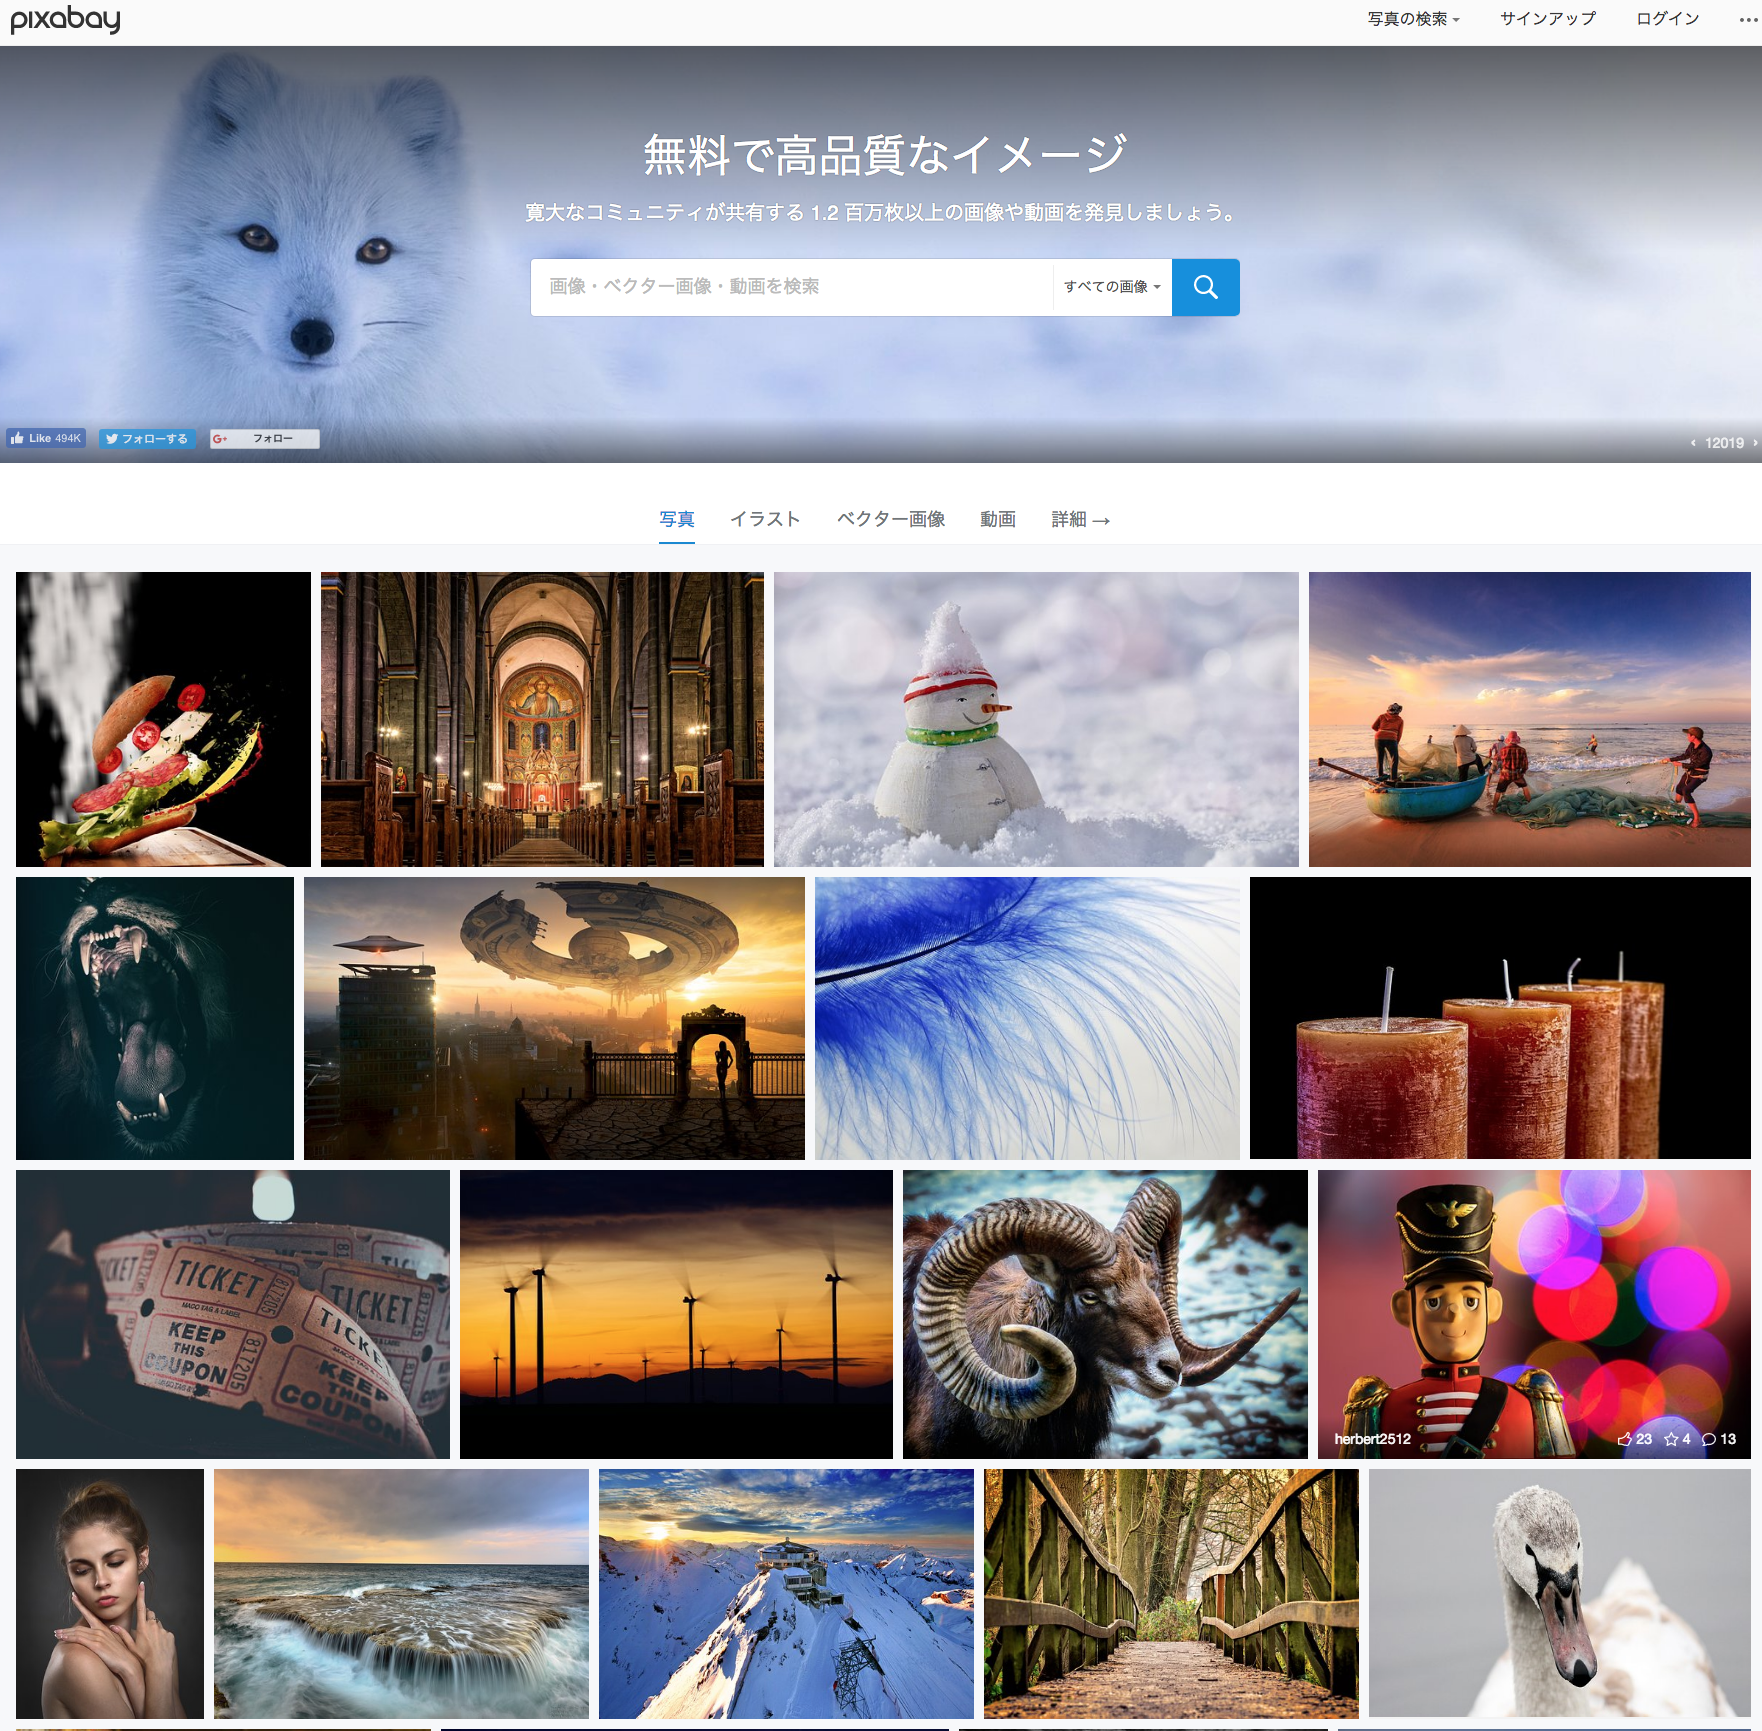This screenshot has height=1731, width=1762.
Task: Open herbert2512 user profile link
Action: coord(1372,1439)
